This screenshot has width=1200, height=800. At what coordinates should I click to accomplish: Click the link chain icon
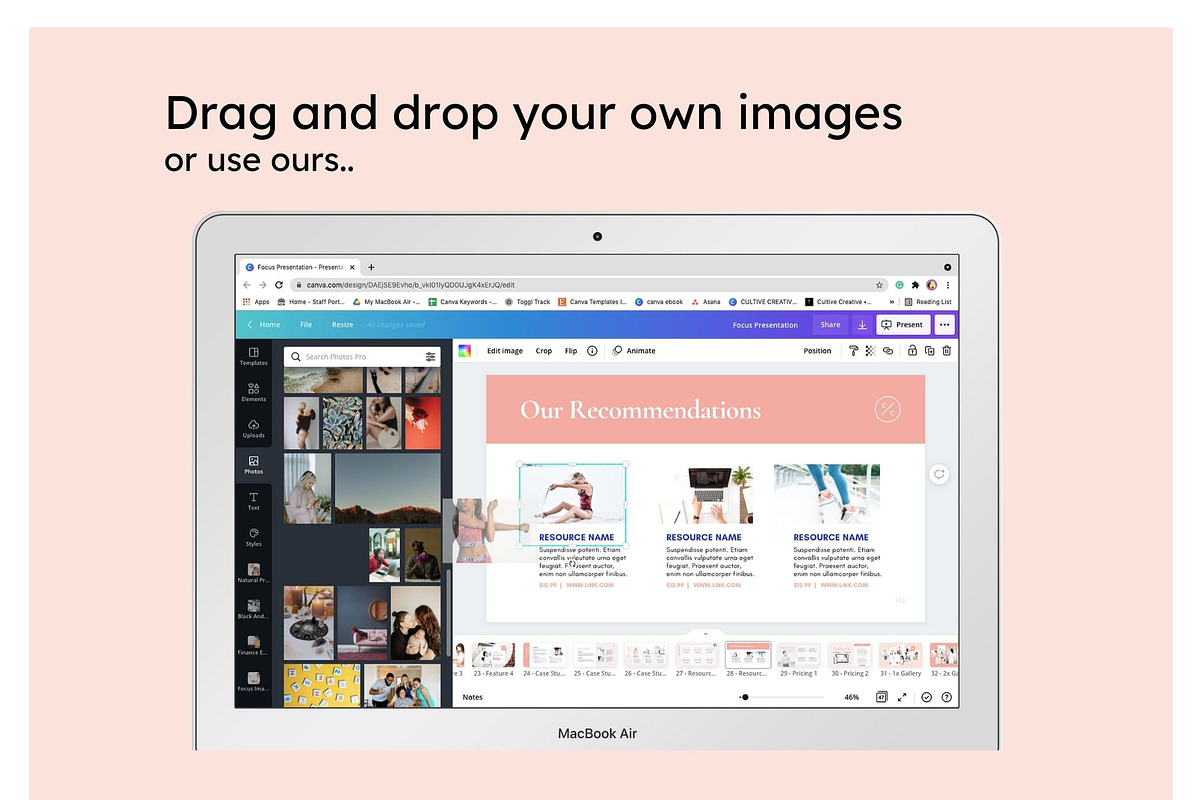[887, 351]
